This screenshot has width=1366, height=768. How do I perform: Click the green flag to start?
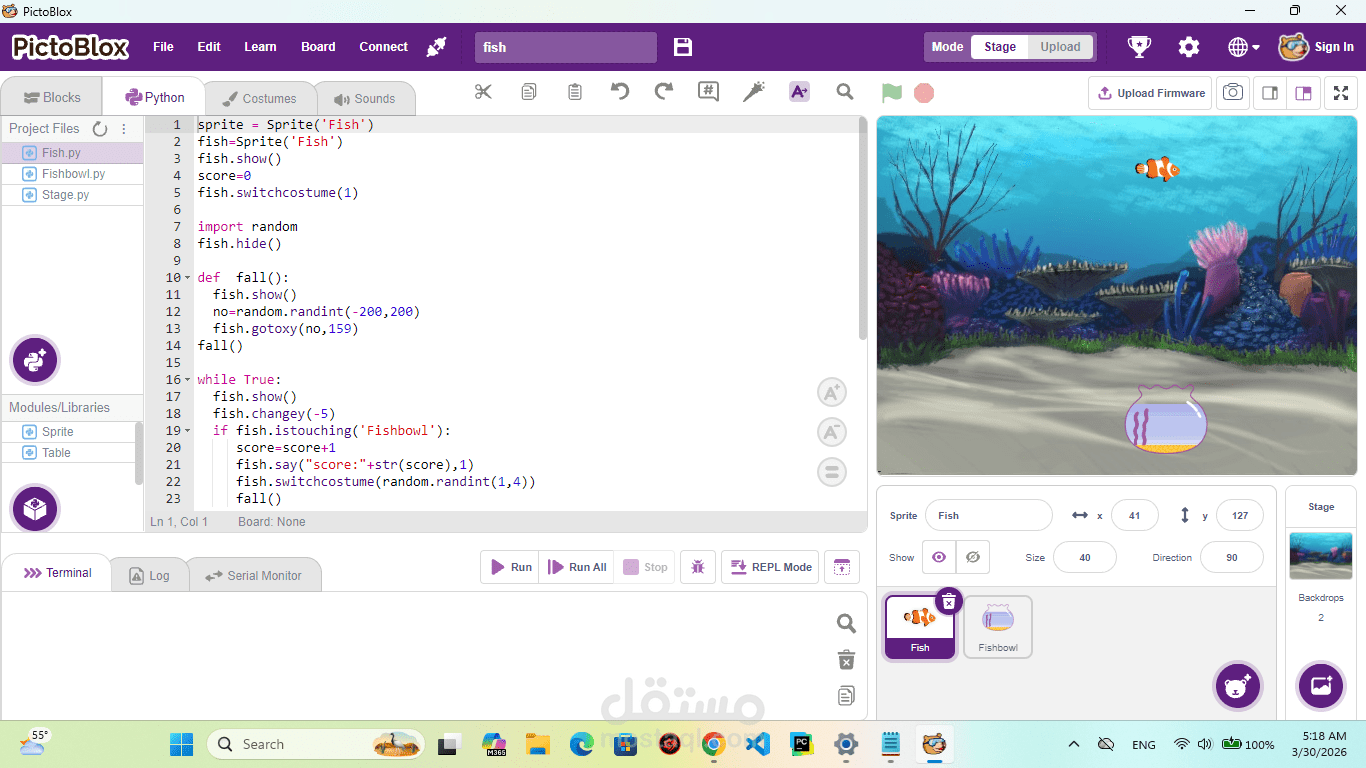(892, 93)
